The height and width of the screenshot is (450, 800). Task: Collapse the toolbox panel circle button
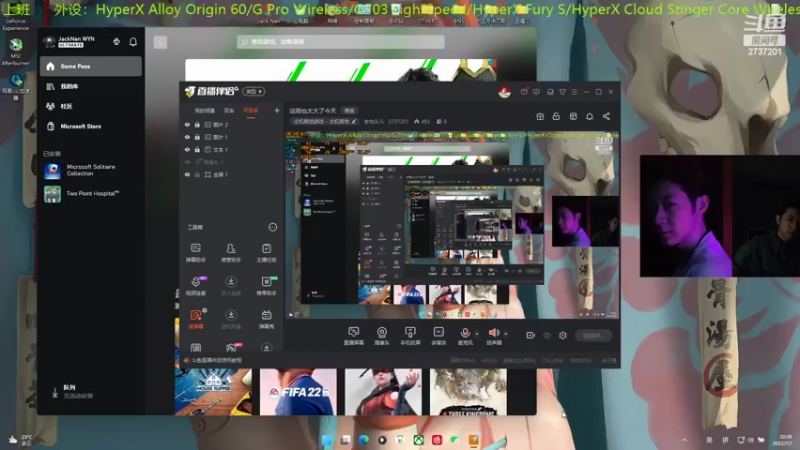(x=273, y=227)
